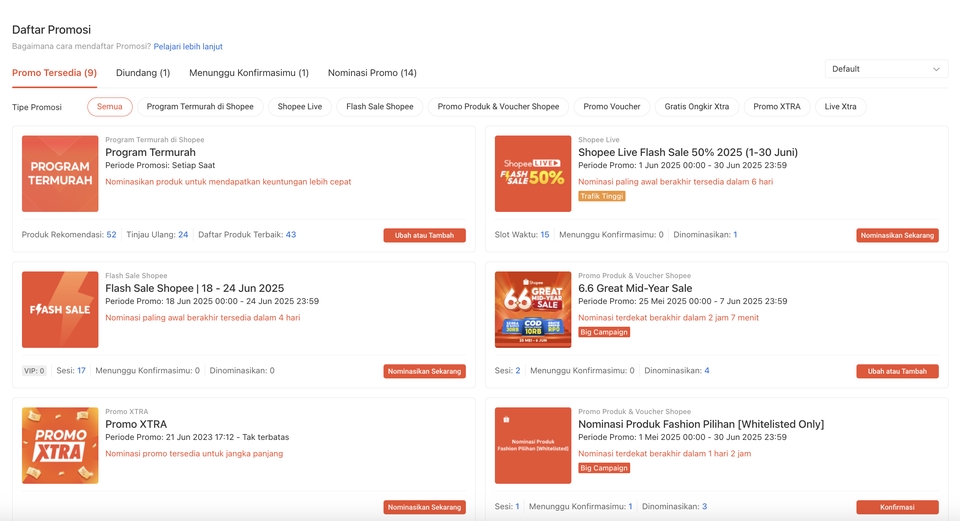
Task: Click the Daftar Promosi heading
Action: (x=51, y=29)
